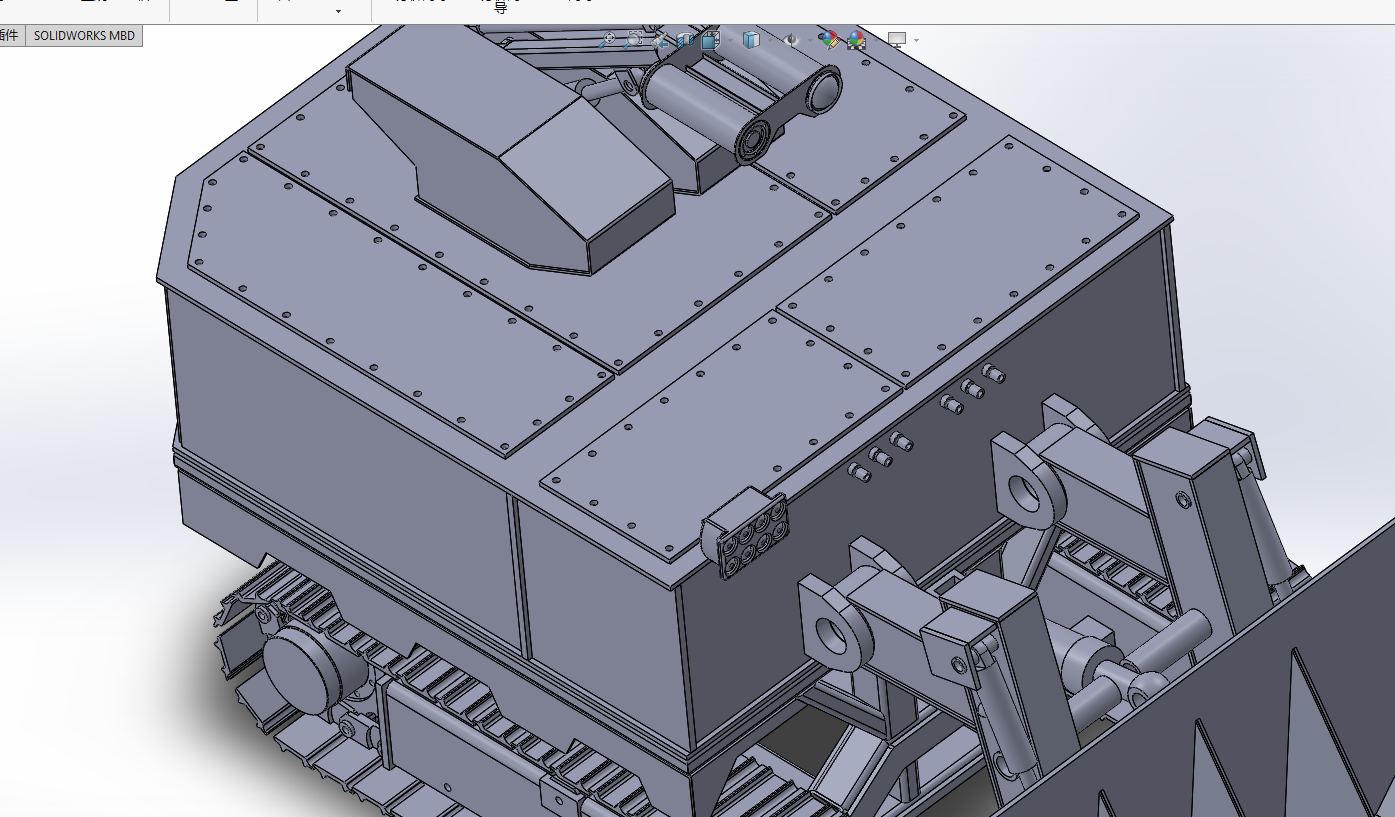Viewport: 1395px width, 817px height.
Task: Expand the View Orientation dropdown arrow
Action: [728, 41]
